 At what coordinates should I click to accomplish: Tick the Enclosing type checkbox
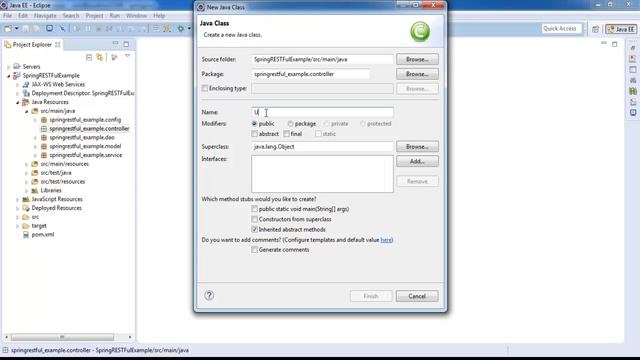205,88
